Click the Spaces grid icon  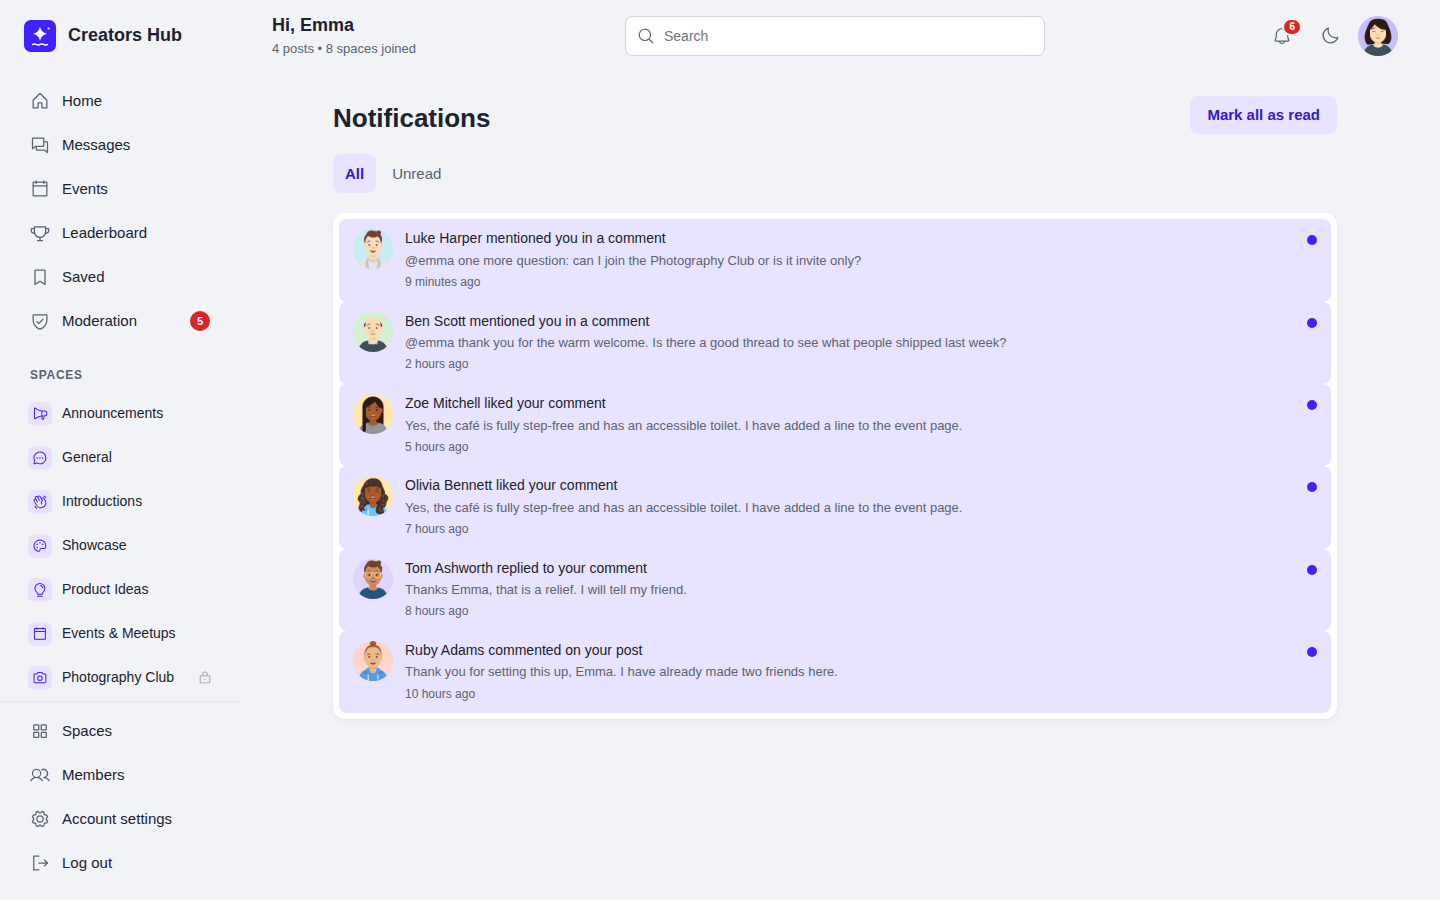tap(40, 731)
